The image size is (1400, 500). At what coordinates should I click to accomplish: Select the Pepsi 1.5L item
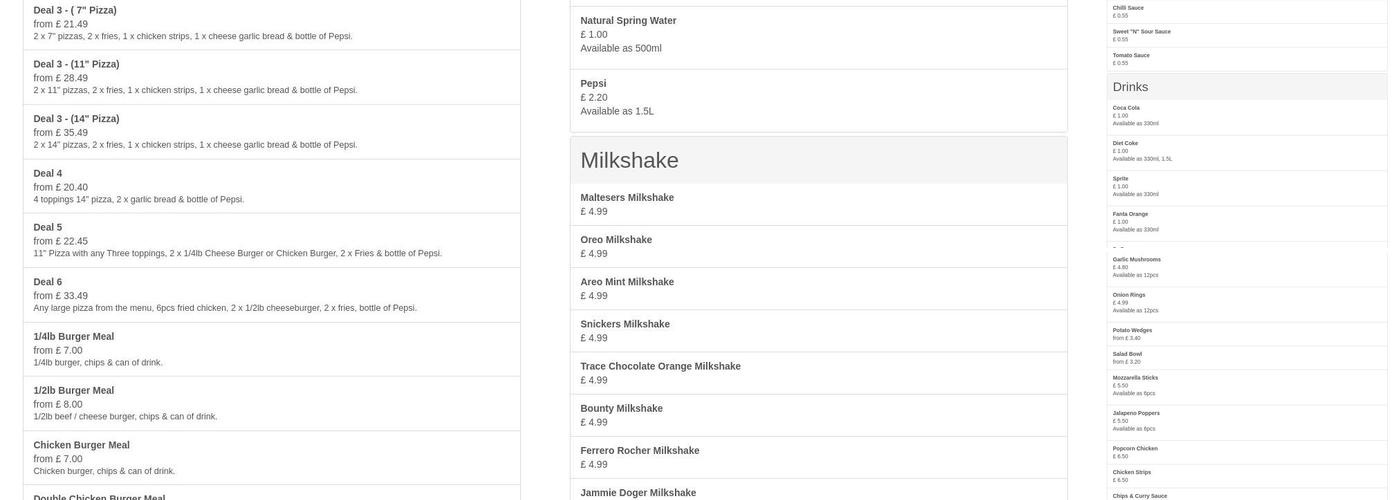click(818, 97)
